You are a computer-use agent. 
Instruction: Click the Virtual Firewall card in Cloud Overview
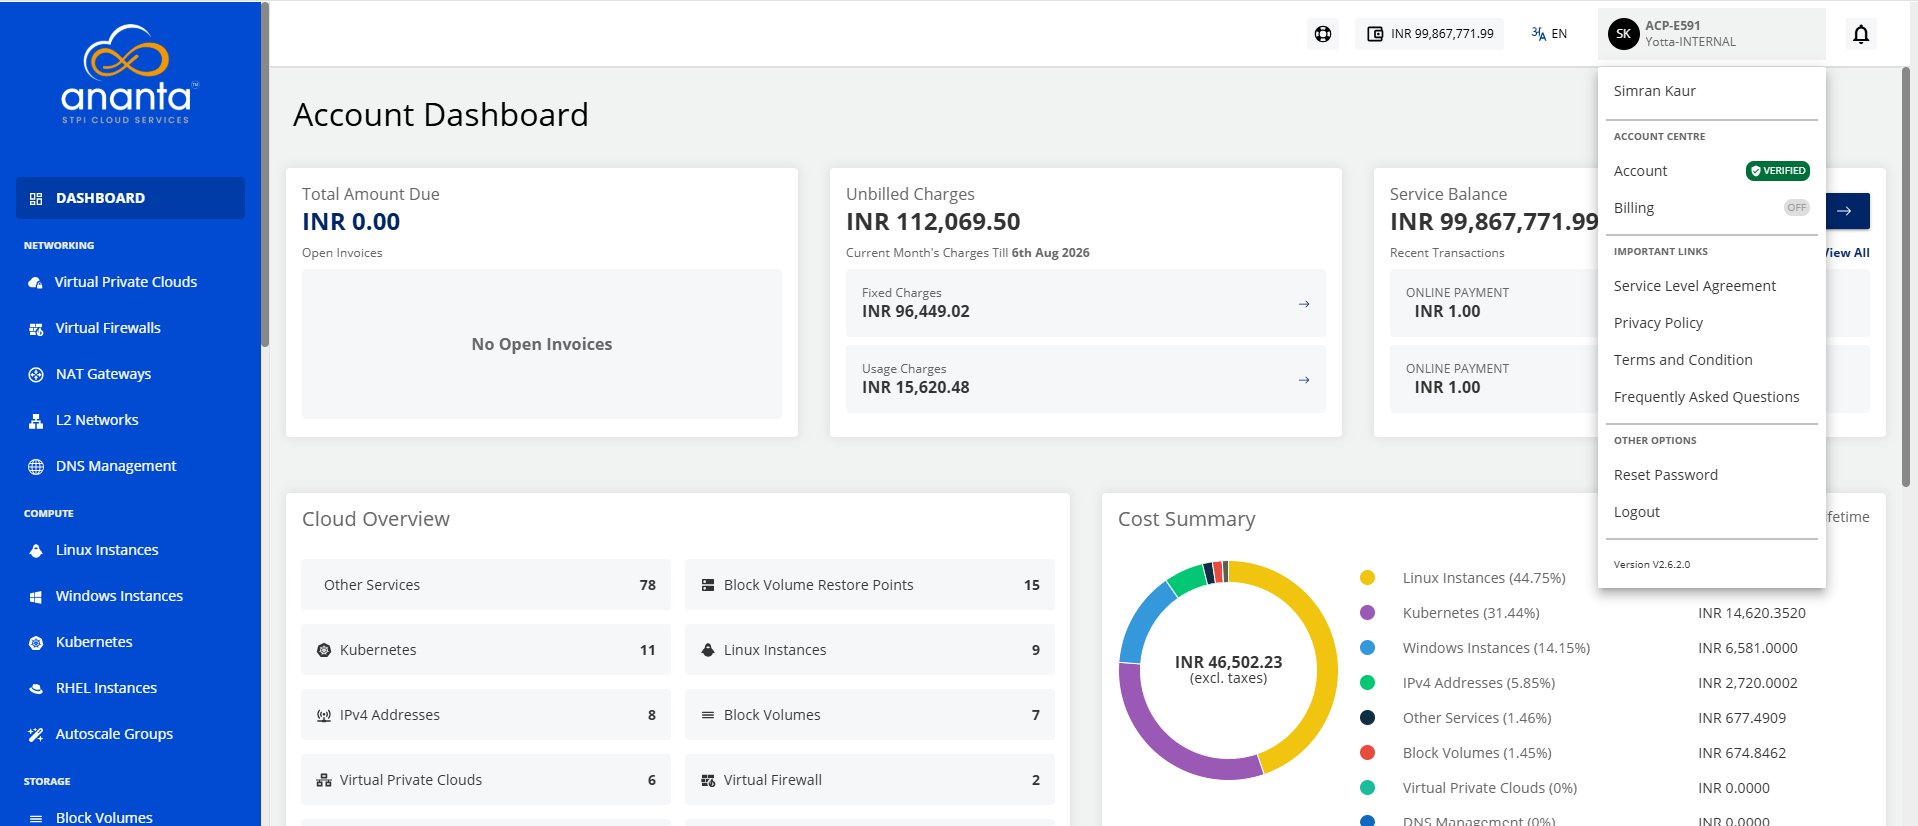pos(870,780)
